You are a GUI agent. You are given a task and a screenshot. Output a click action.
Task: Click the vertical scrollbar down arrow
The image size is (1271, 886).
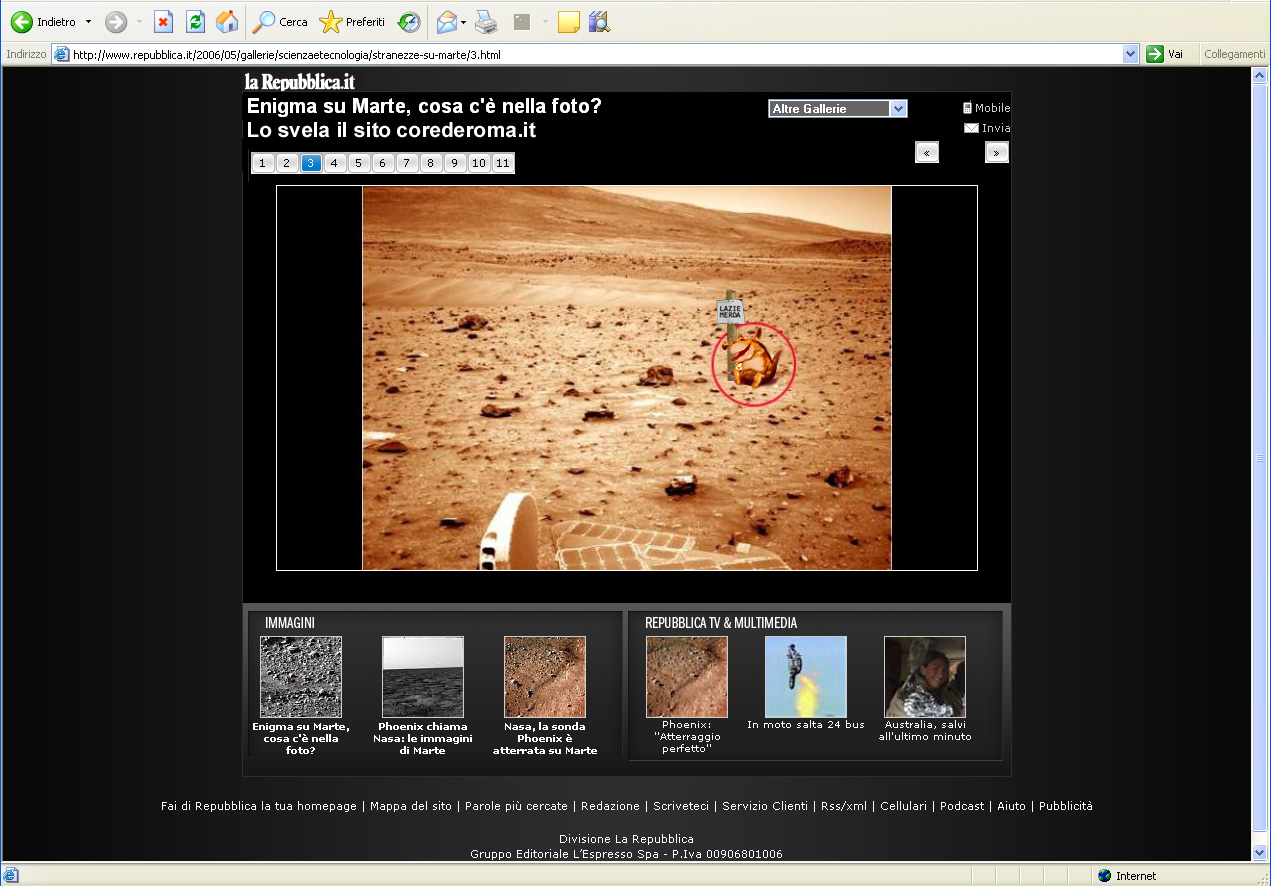click(x=1260, y=852)
